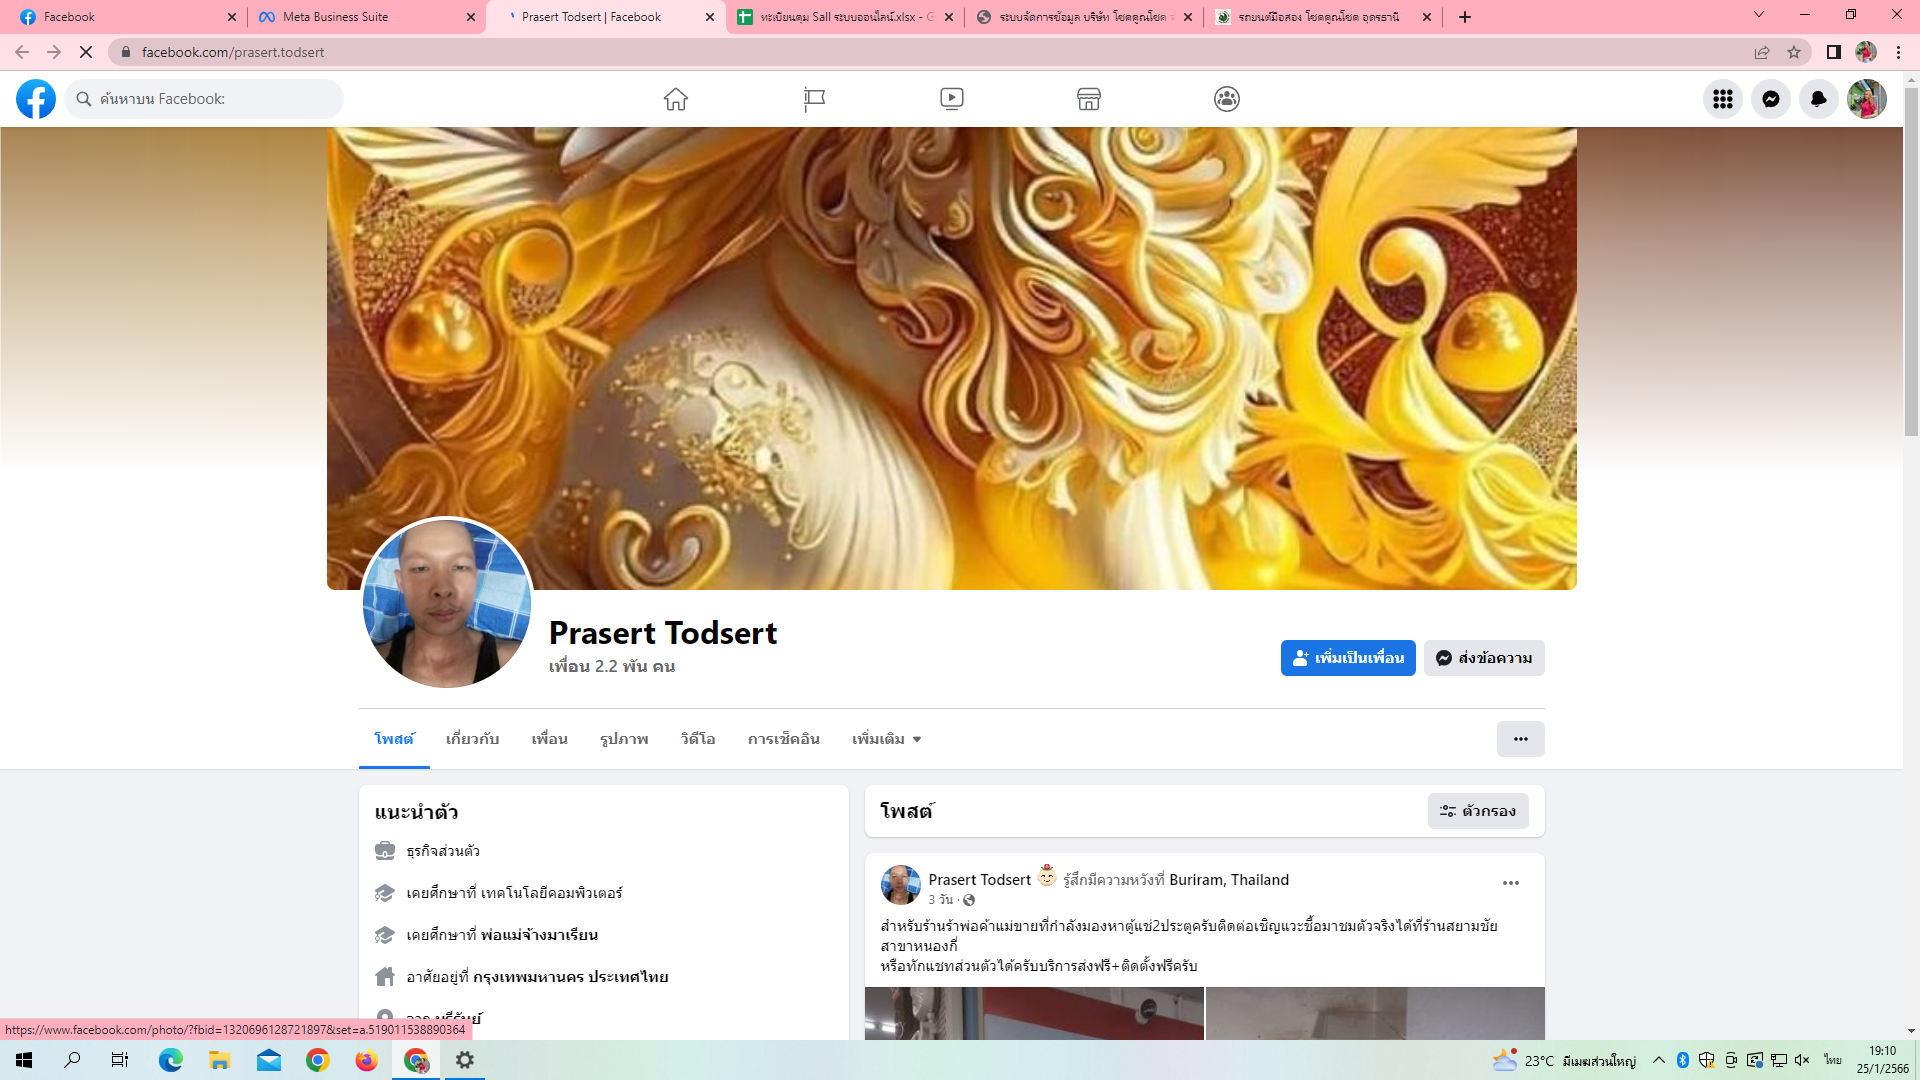Open Messenger chats icon in header
Image resolution: width=1920 pixels, height=1080 pixels.
pos(1770,99)
